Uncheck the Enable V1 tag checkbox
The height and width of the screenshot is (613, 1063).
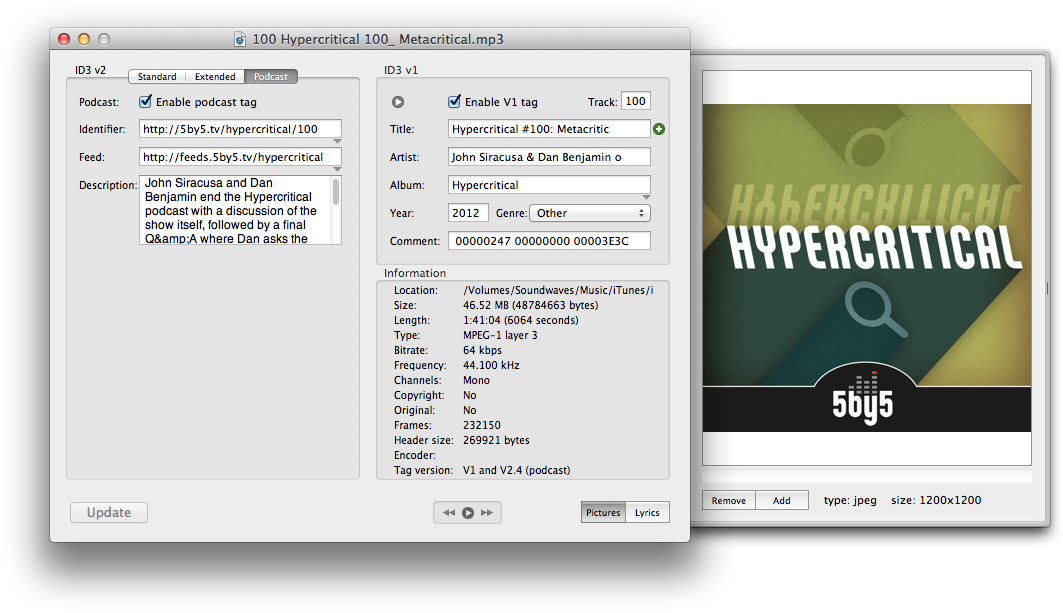(x=454, y=102)
